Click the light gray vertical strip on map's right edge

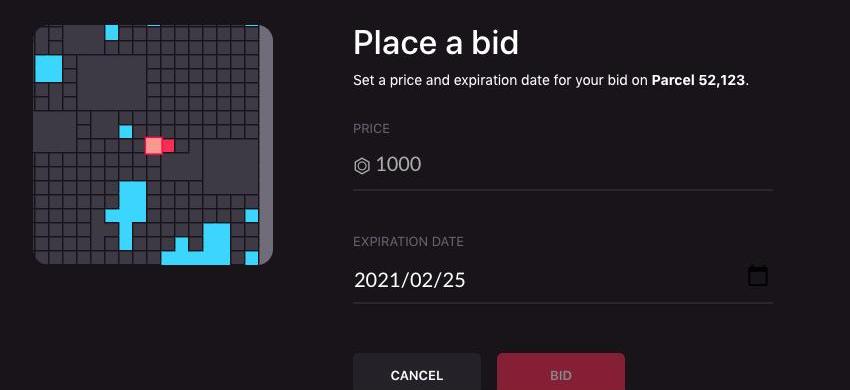pos(266,145)
